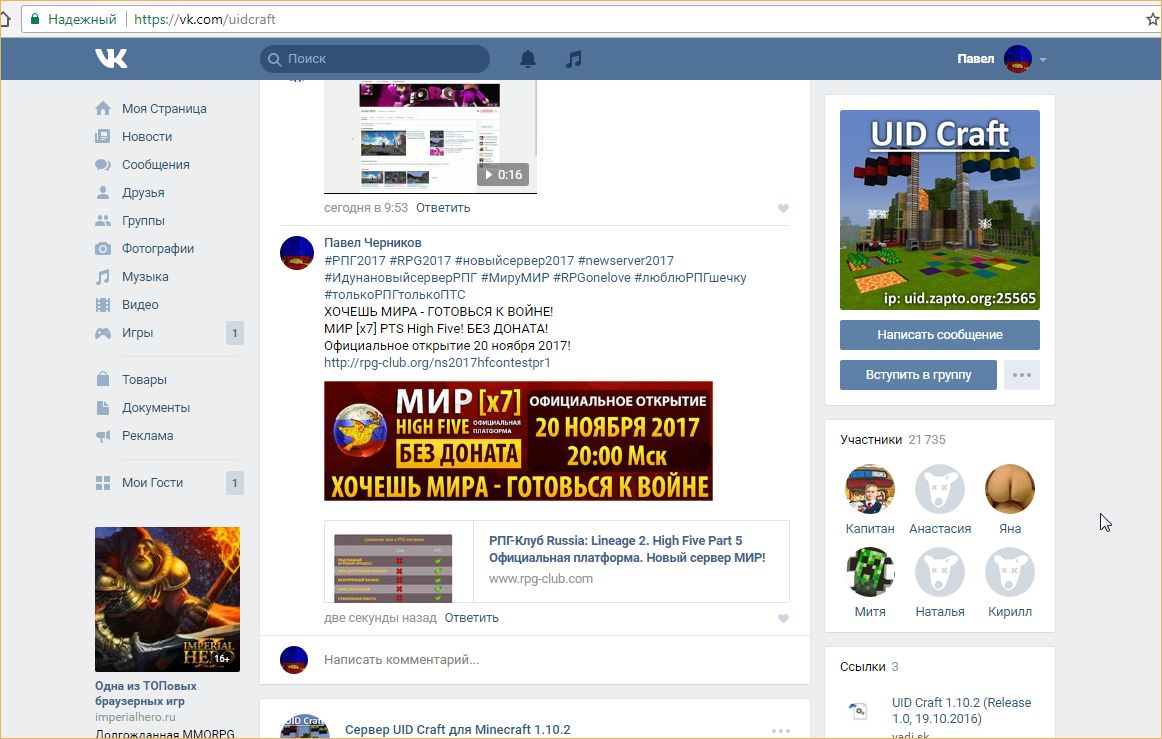Open member Анастасия avatar
Screen dimensions: 1162x739
pos(940,489)
